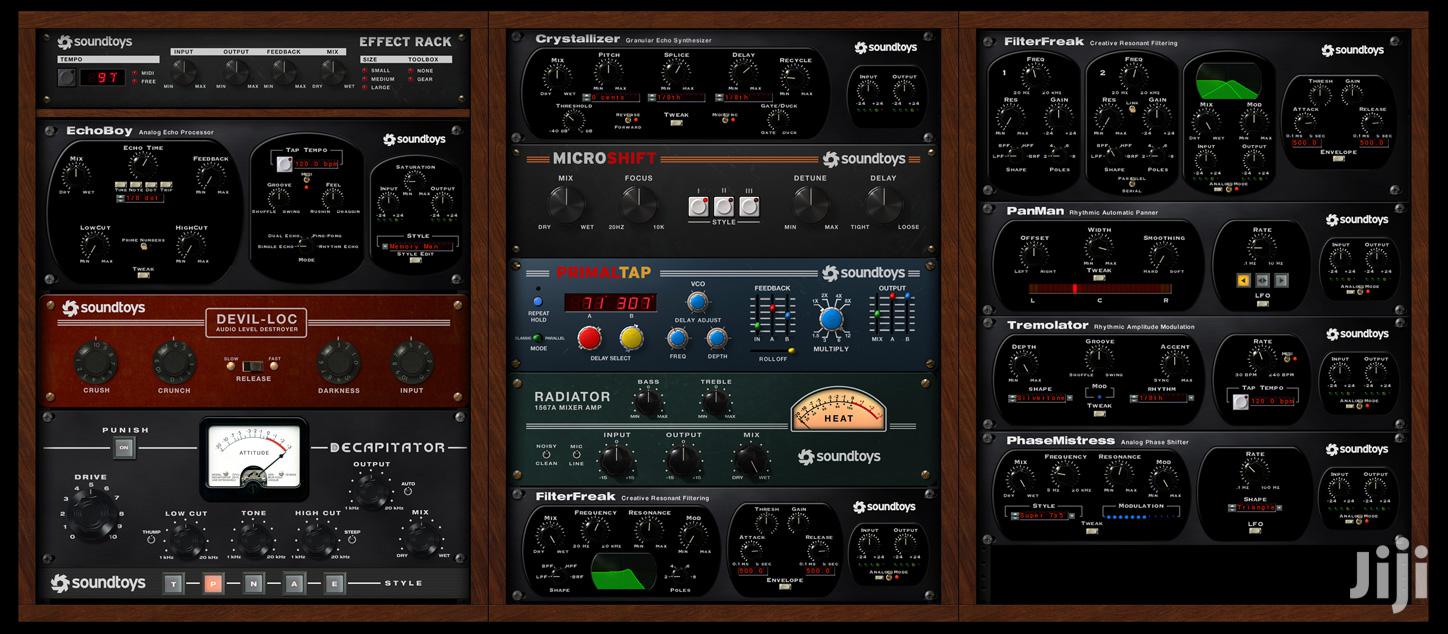Image resolution: width=1448 pixels, height=634 pixels.
Task: Click PrimalTap blue Repeat Hold button
Action: pos(538,300)
